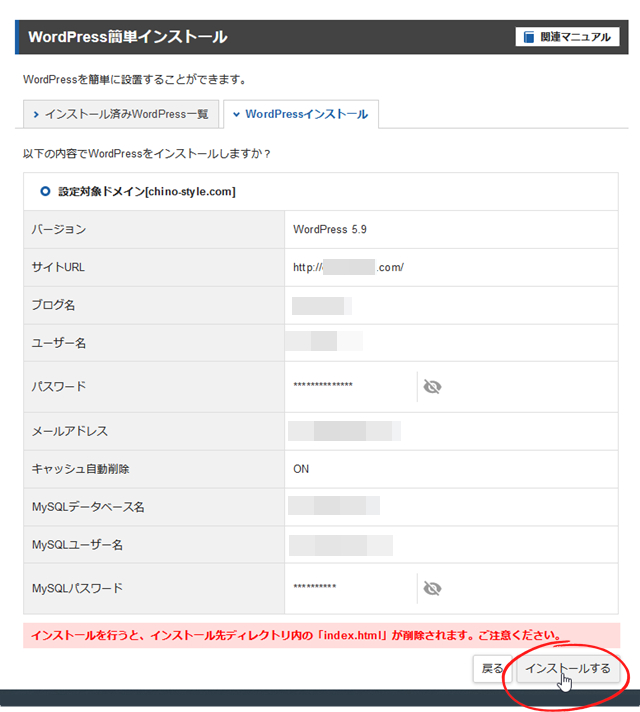Click the WordPress簡単インストール heading
This screenshot has width=640, height=712.
(128, 37)
